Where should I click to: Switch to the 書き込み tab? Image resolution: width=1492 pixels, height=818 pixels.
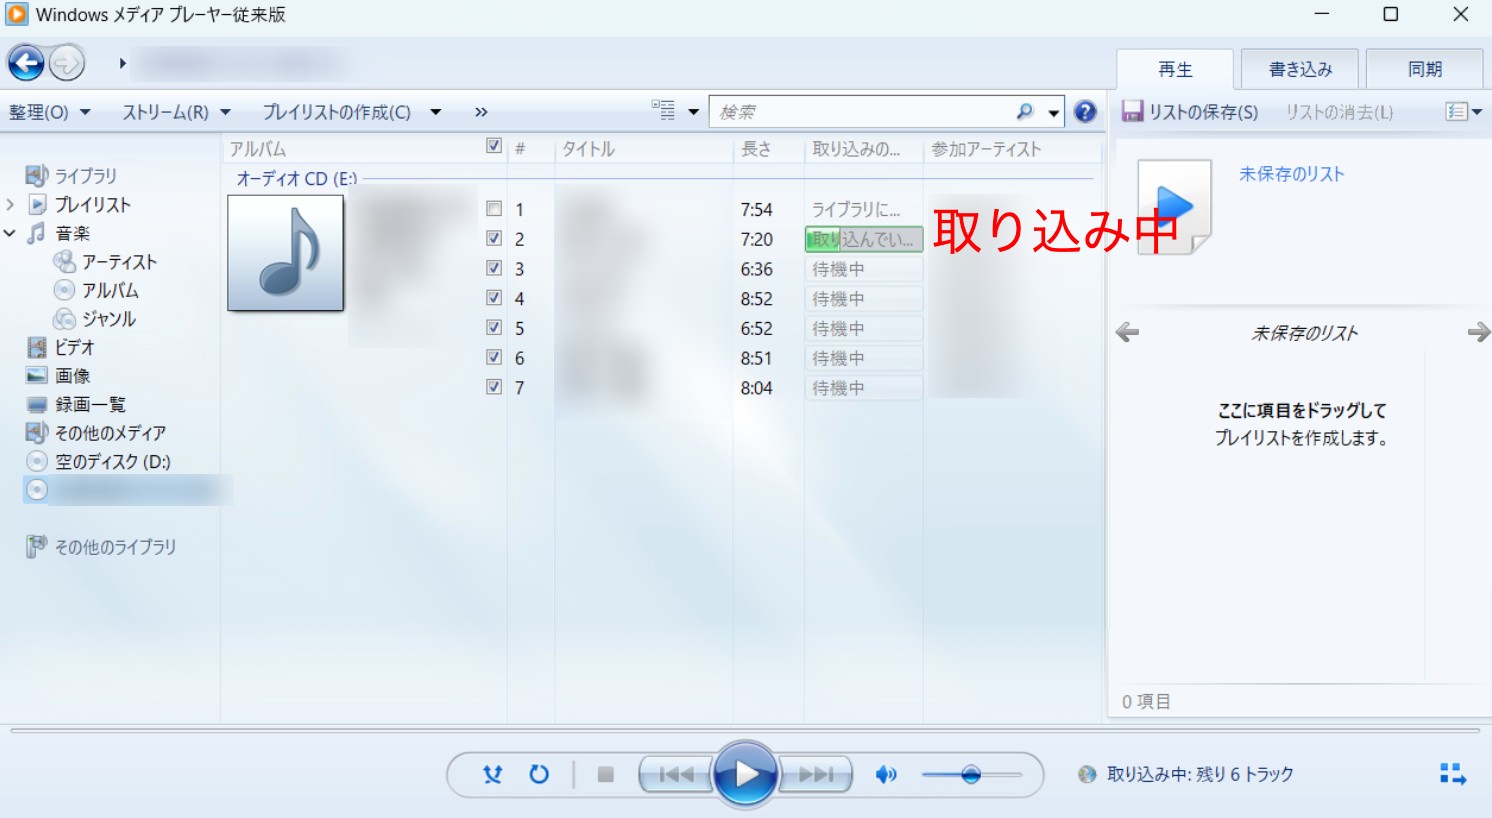(1300, 69)
